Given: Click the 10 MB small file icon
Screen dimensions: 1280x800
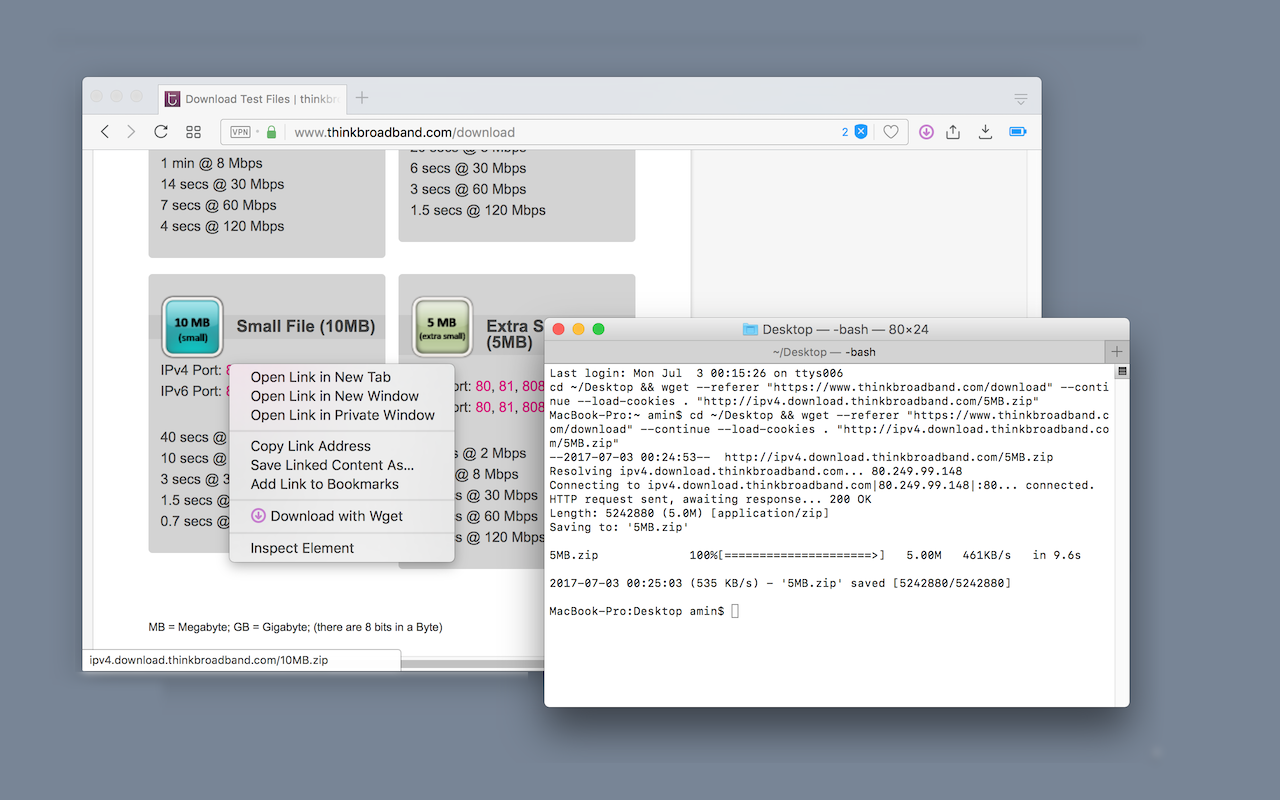Looking at the screenshot, I should [192, 327].
